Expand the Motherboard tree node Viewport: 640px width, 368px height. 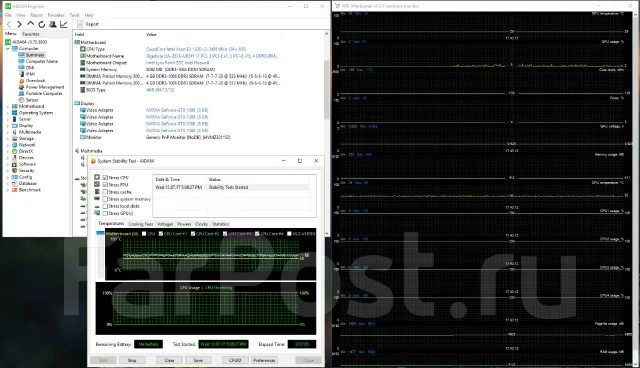pyautogui.click(x=8, y=106)
